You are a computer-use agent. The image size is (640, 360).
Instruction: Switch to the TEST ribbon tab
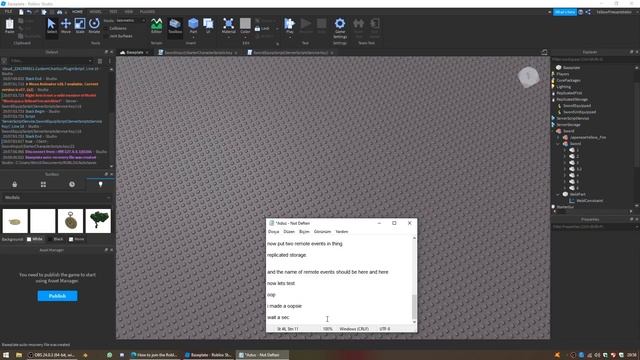click(113, 12)
